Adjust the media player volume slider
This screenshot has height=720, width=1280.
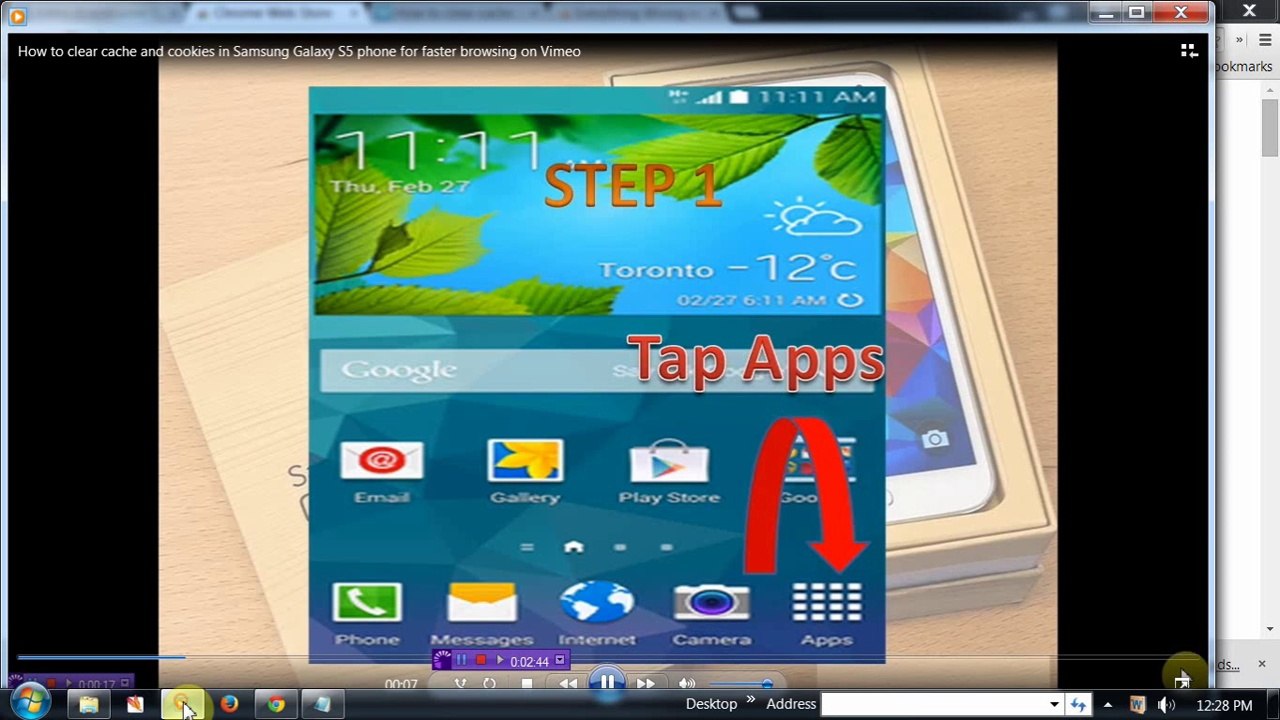click(739, 684)
